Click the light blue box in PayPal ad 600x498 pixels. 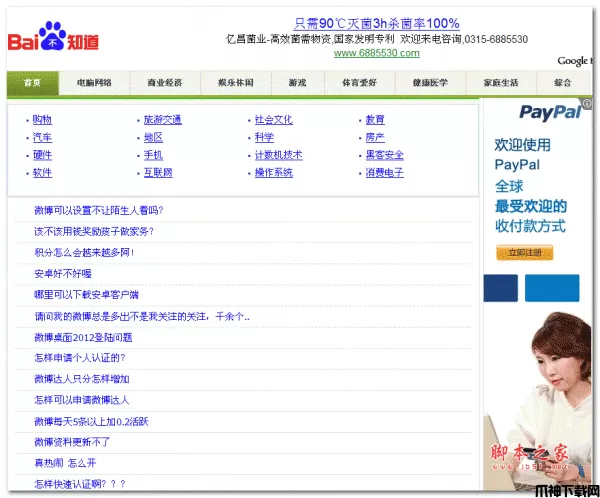click(x=552, y=288)
